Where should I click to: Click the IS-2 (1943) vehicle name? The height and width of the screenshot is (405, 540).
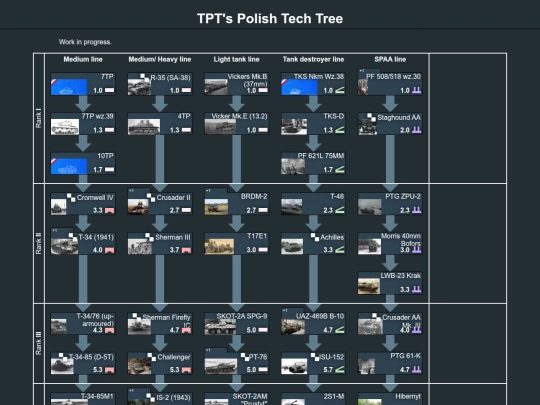point(173,398)
